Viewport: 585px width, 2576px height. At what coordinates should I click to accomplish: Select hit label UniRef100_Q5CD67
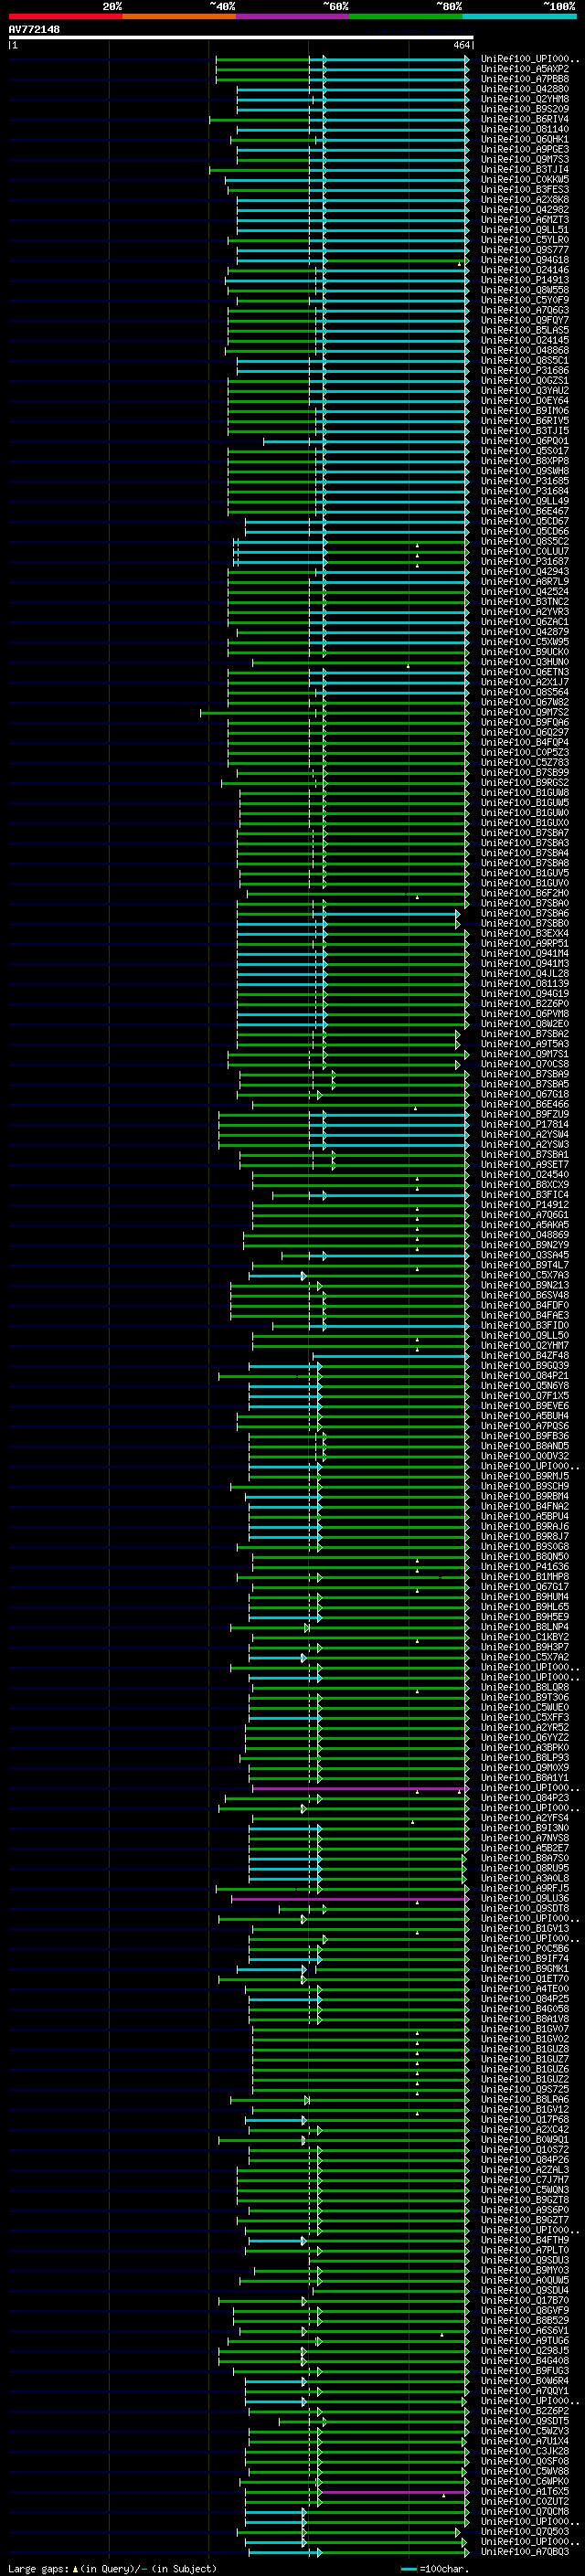pos(525,521)
